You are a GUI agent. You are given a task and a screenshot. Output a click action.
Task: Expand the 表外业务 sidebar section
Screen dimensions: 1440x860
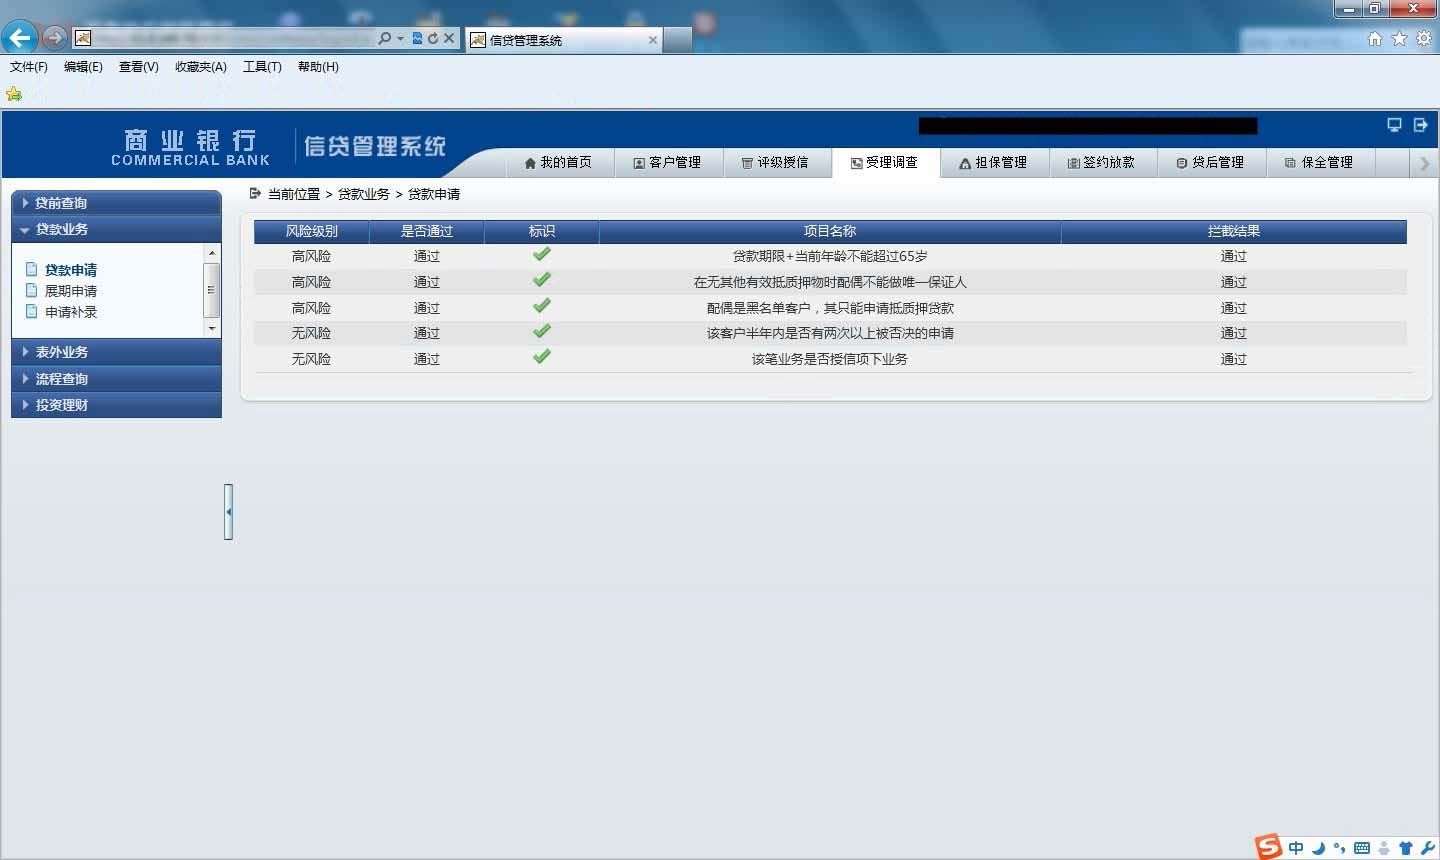(116, 352)
